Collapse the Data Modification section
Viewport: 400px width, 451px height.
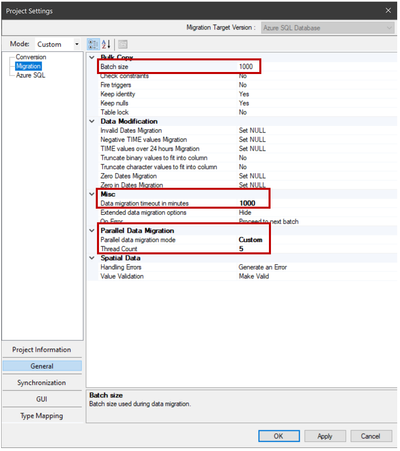pyautogui.click(x=92, y=121)
